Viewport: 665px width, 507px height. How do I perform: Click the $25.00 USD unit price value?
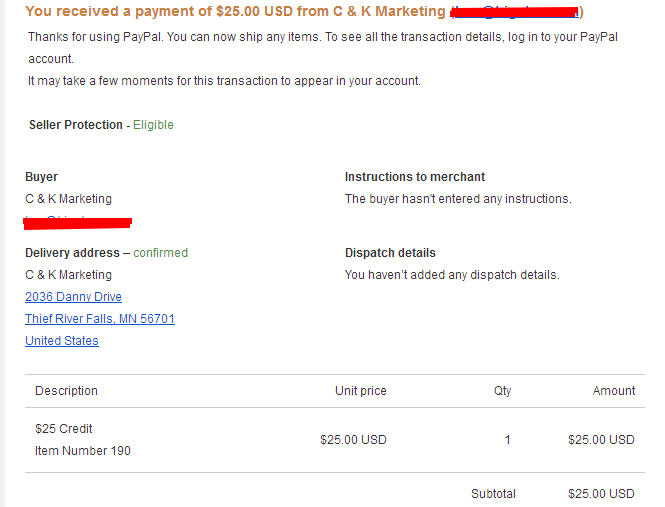[353, 440]
